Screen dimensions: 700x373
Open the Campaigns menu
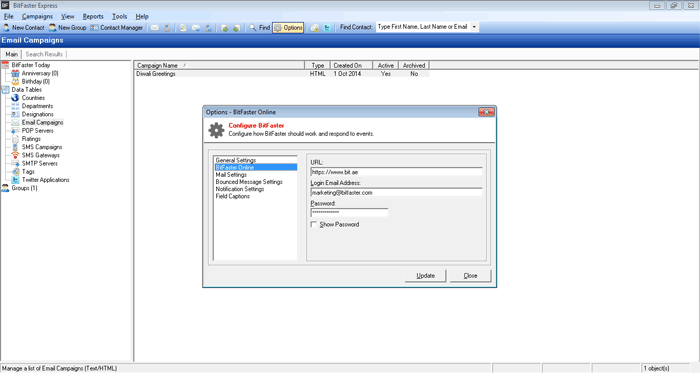click(x=37, y=17)
